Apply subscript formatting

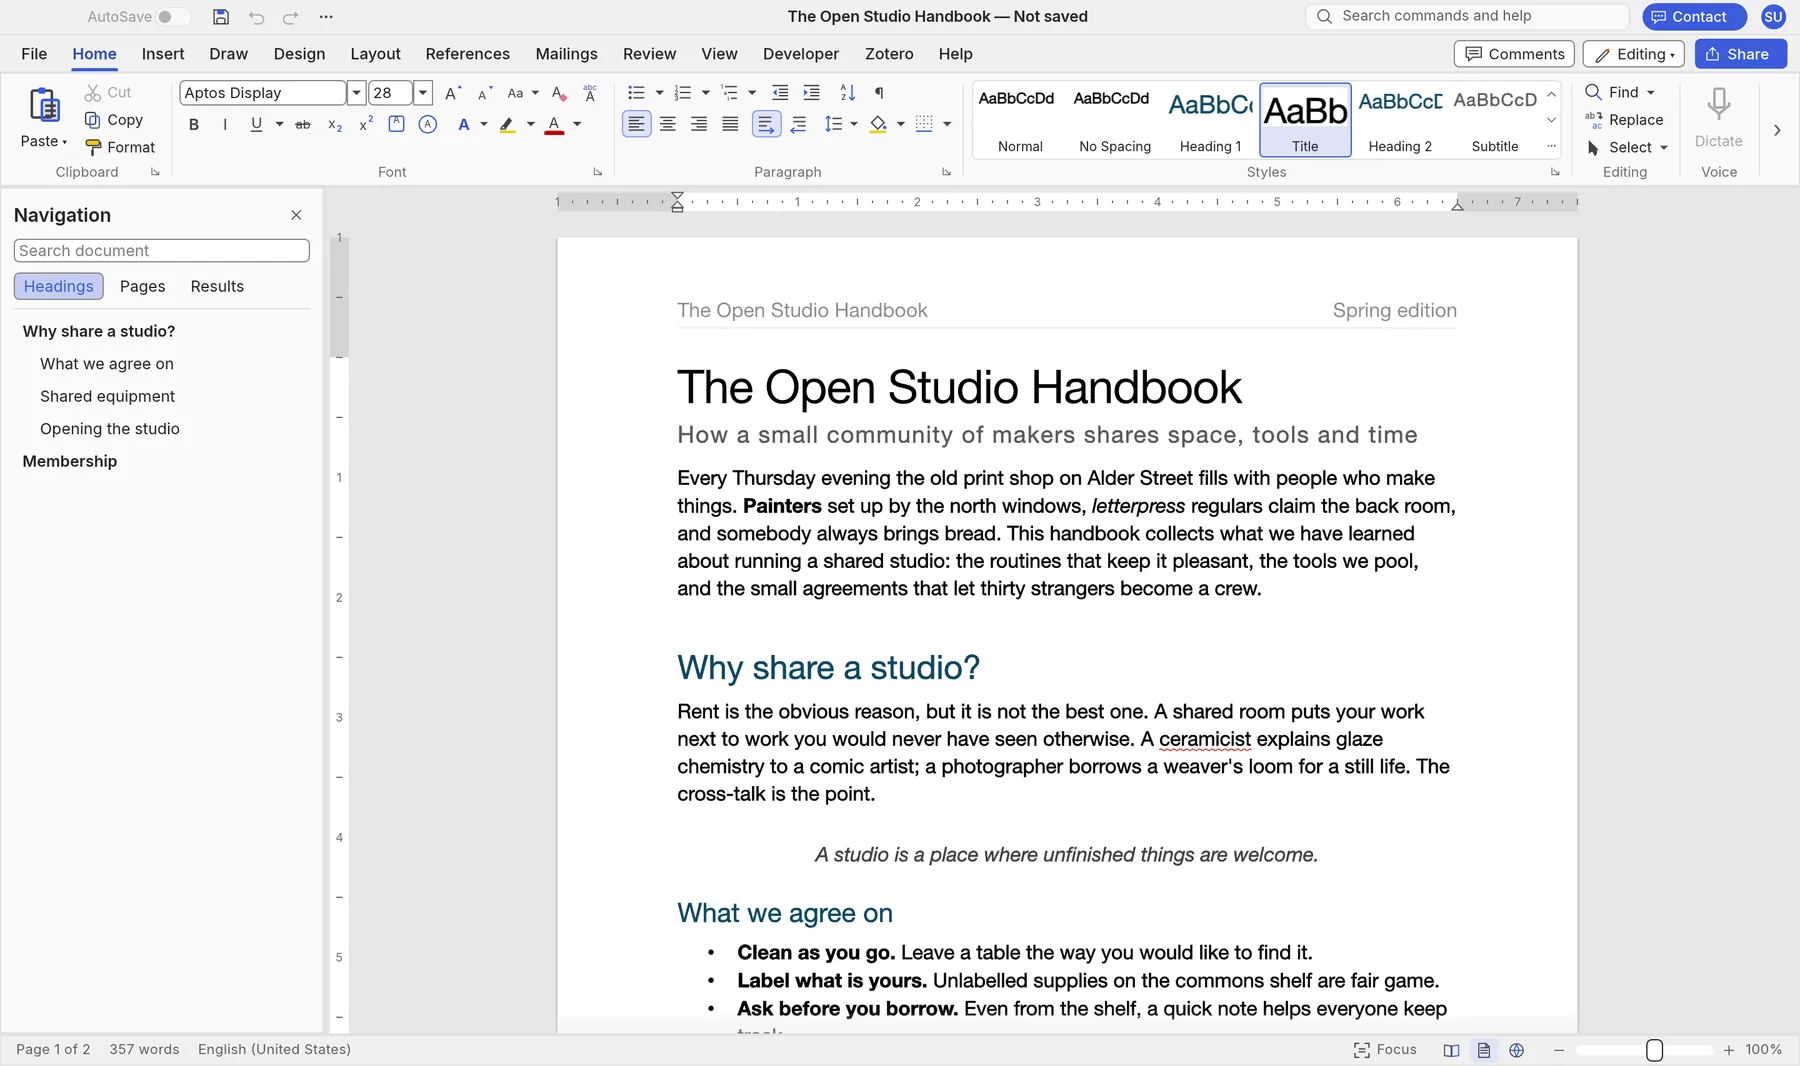click(335, 124)
